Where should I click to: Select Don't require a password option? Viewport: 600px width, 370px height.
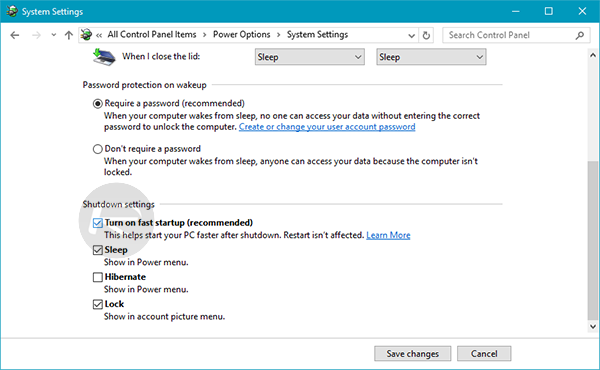point(98,149)
